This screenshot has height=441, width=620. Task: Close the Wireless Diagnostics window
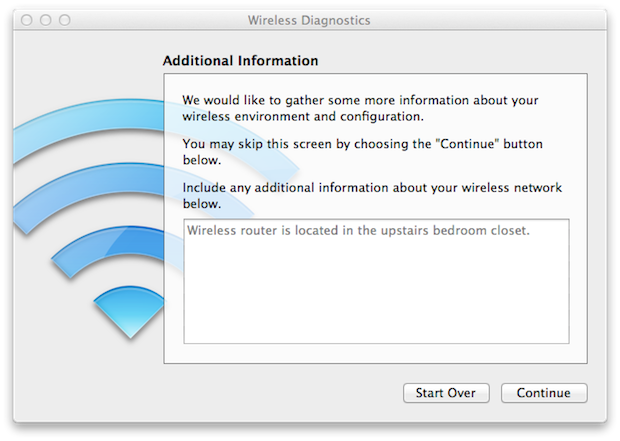[28, 19]
